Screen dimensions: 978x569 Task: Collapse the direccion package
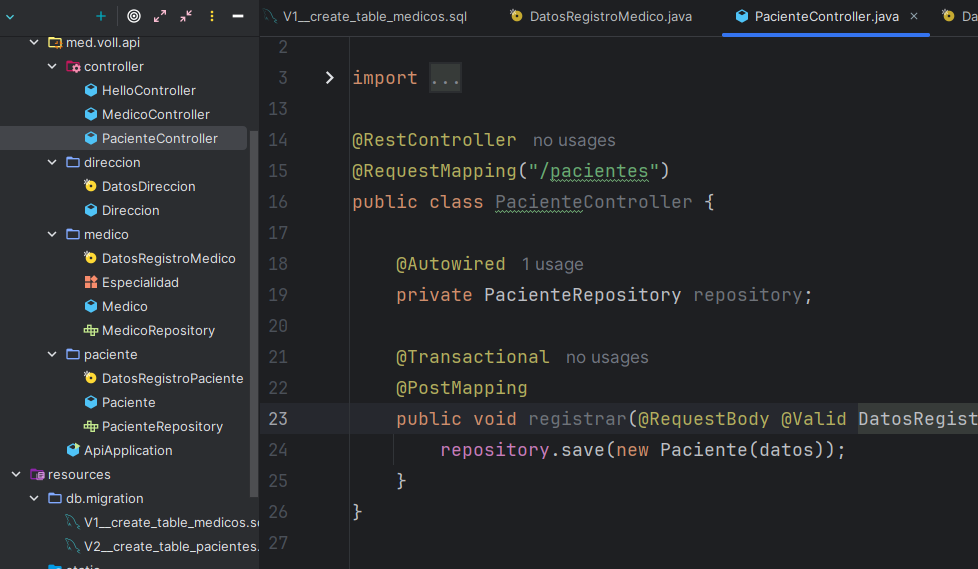pos(52,162)
